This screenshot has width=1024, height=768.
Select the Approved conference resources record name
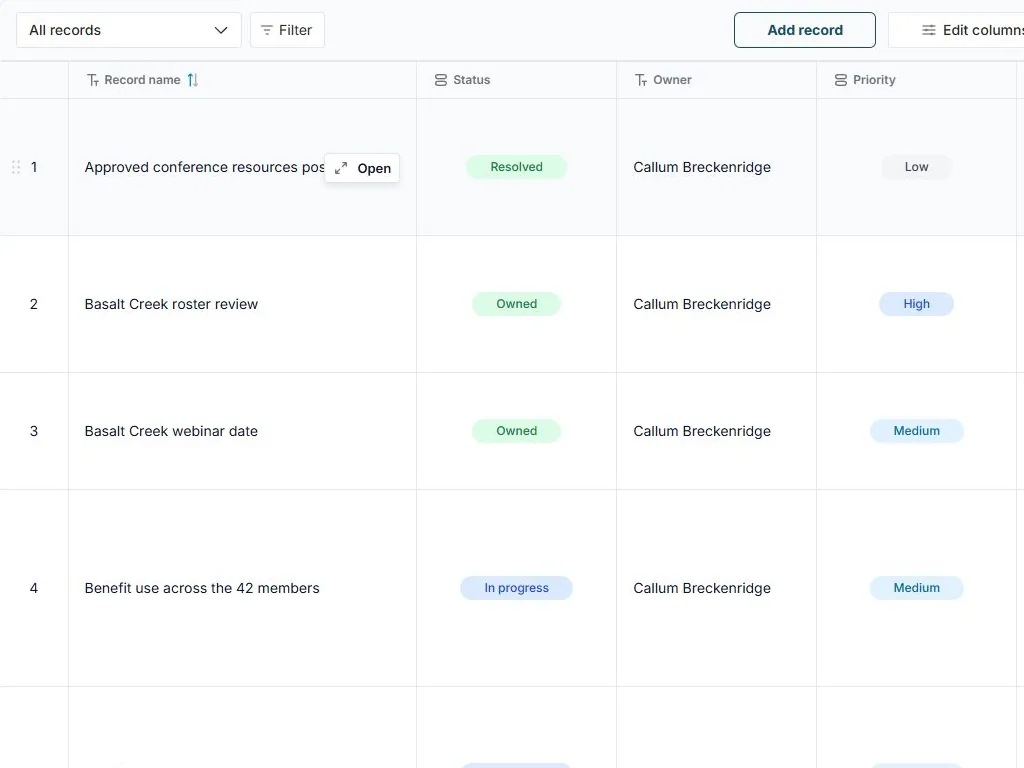click(x=204, y=167)
